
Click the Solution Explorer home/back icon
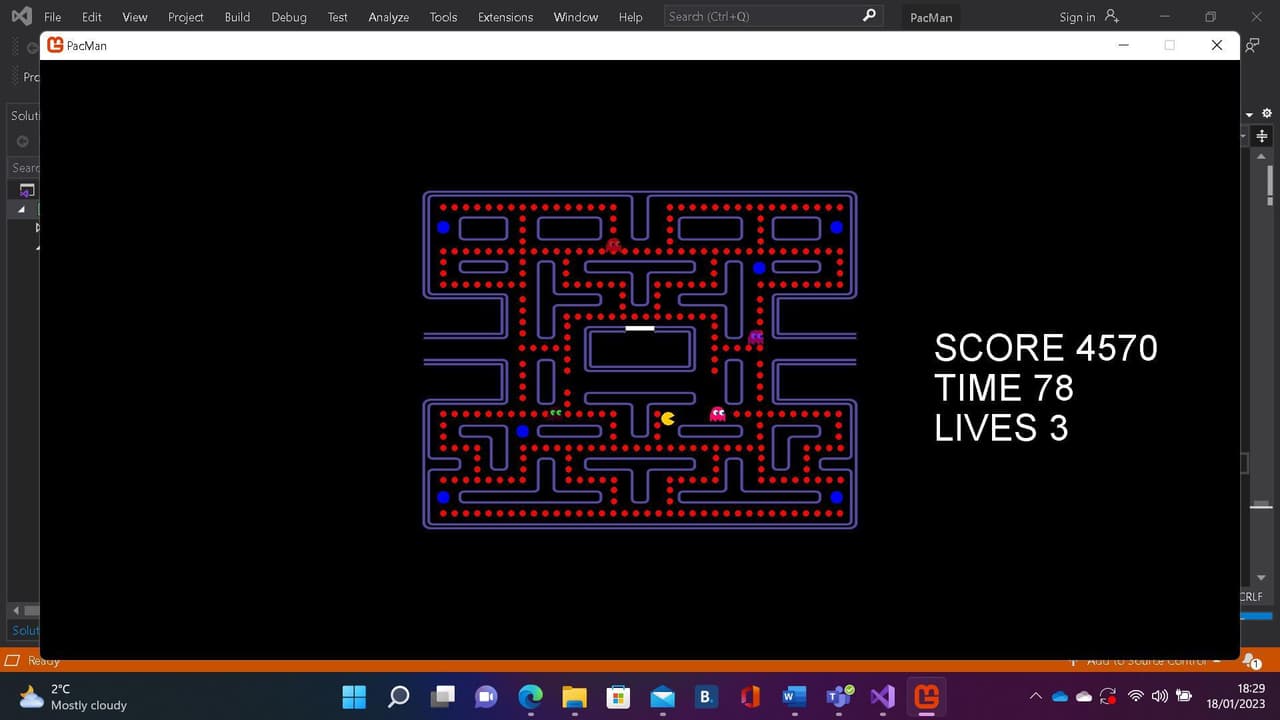coord(22,141)
